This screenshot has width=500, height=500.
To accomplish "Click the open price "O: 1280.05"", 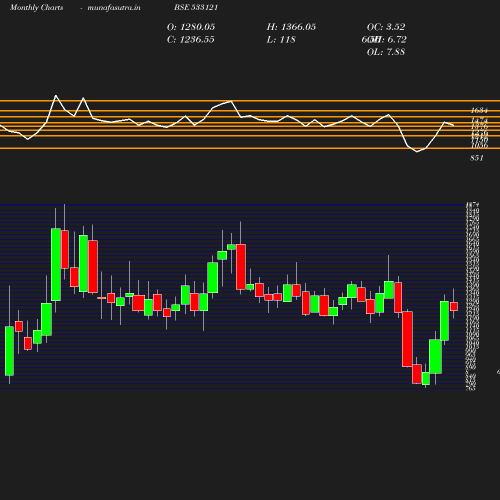I will pos(191,27).
